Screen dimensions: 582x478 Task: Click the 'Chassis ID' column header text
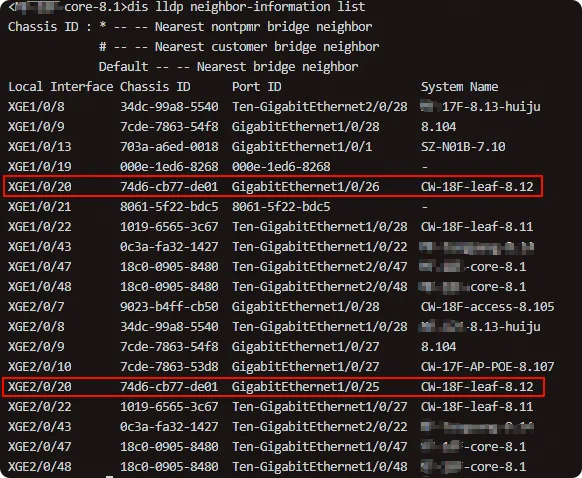(155, 87)
